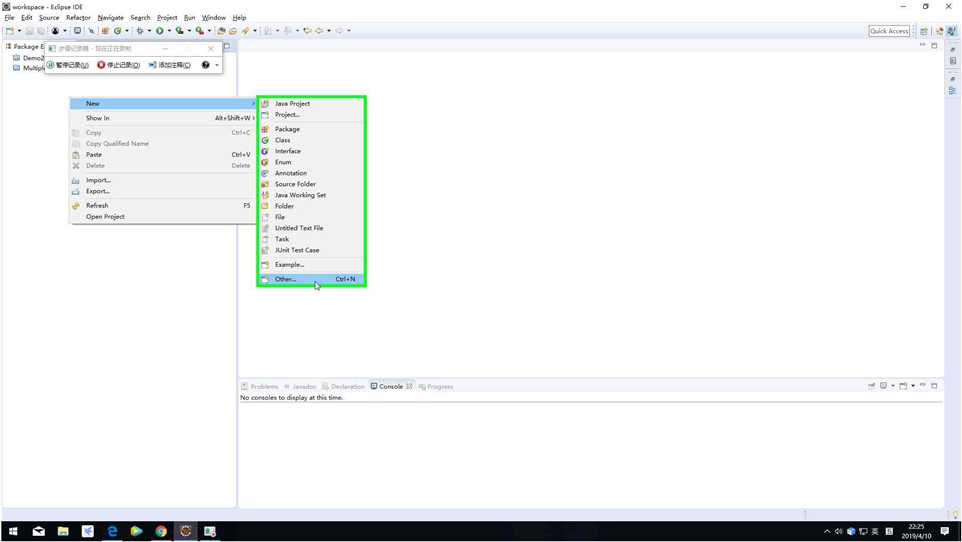Click the Class icon in New submenu
Viewport: 962px width, 542px height.
pos(265,140)
